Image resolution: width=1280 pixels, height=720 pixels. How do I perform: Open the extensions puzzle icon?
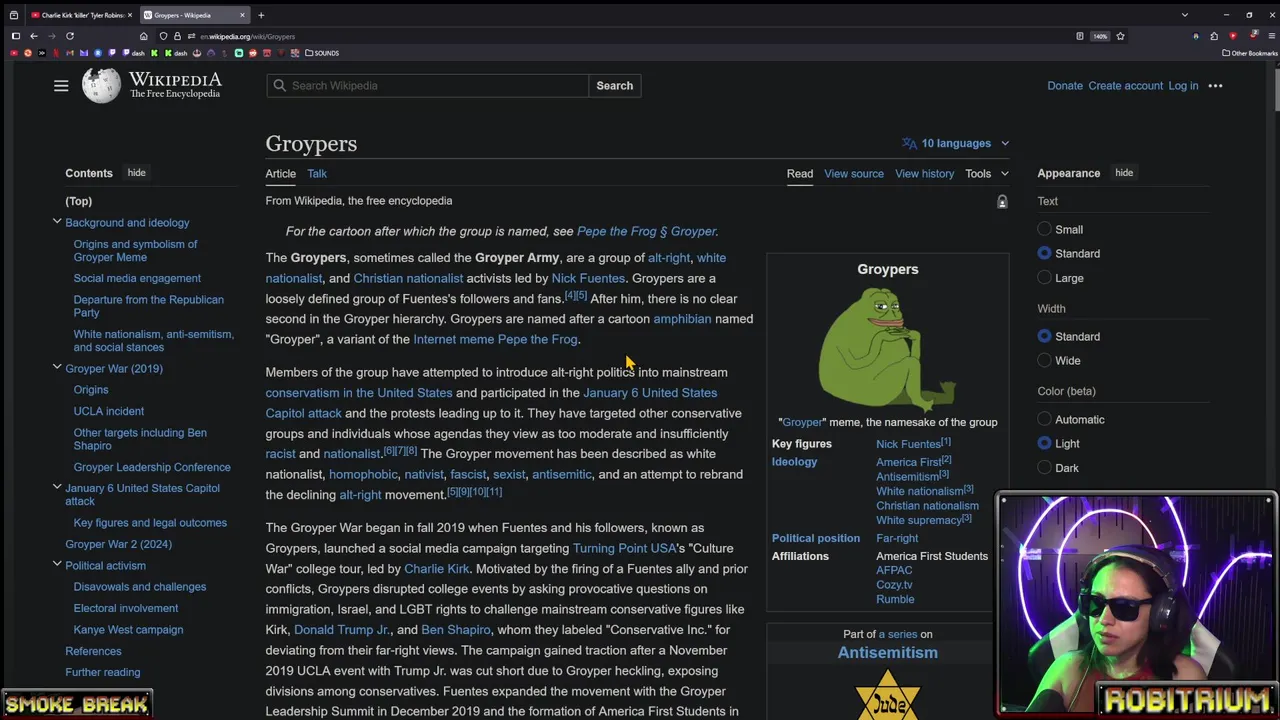(1214, 36)
